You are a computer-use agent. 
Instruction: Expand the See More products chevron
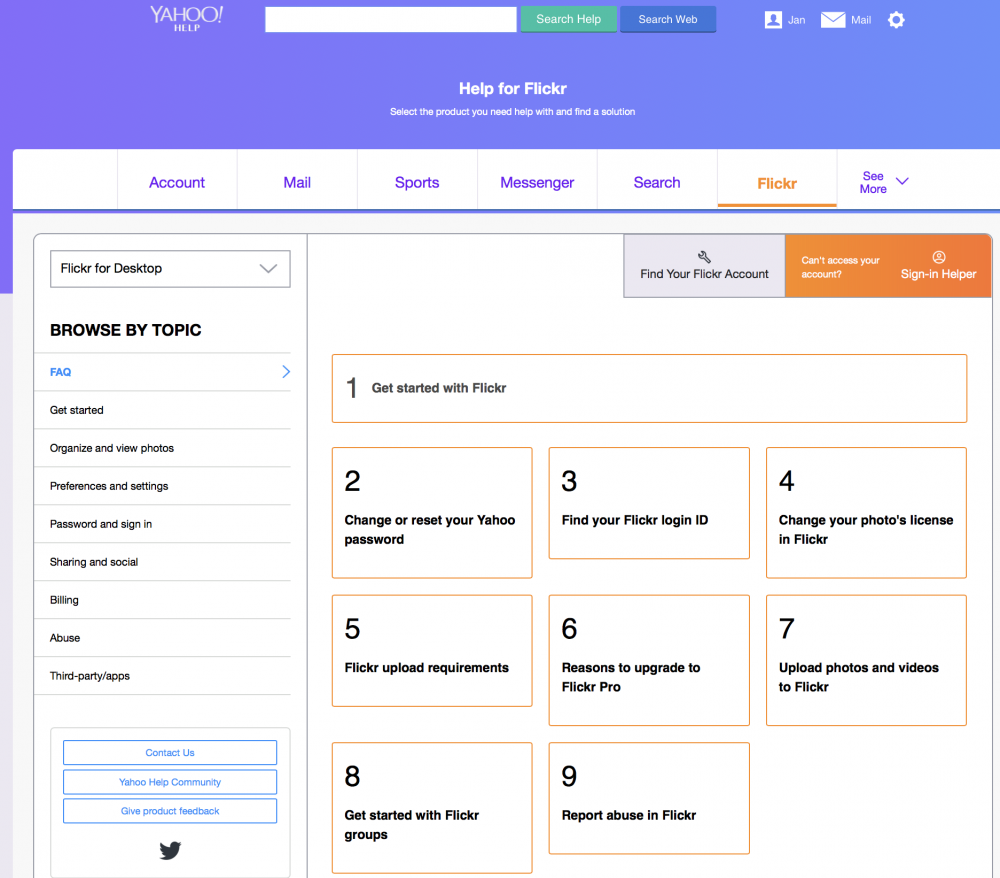tap(902, 182)
